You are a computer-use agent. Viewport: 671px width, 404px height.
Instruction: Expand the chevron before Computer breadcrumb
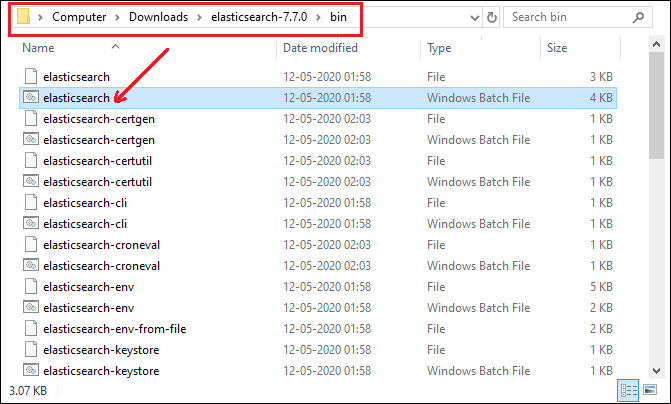click(x=40, y=18)
